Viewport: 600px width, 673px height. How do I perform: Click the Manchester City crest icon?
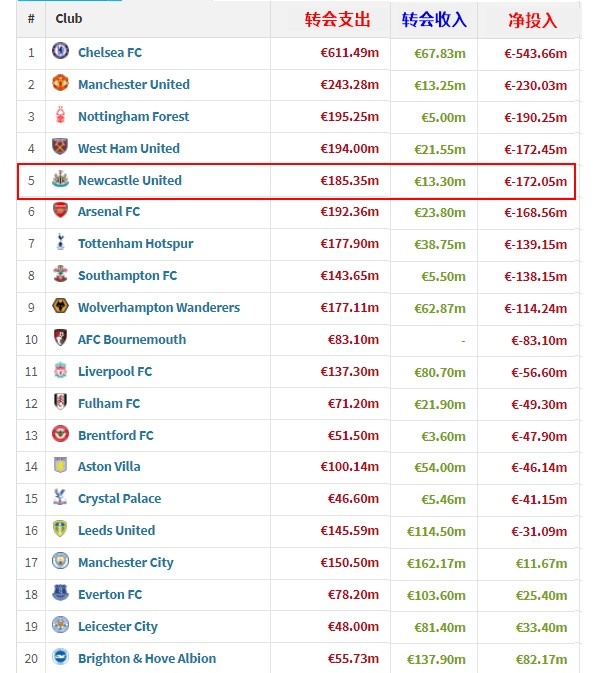click(x=60, y=561)
